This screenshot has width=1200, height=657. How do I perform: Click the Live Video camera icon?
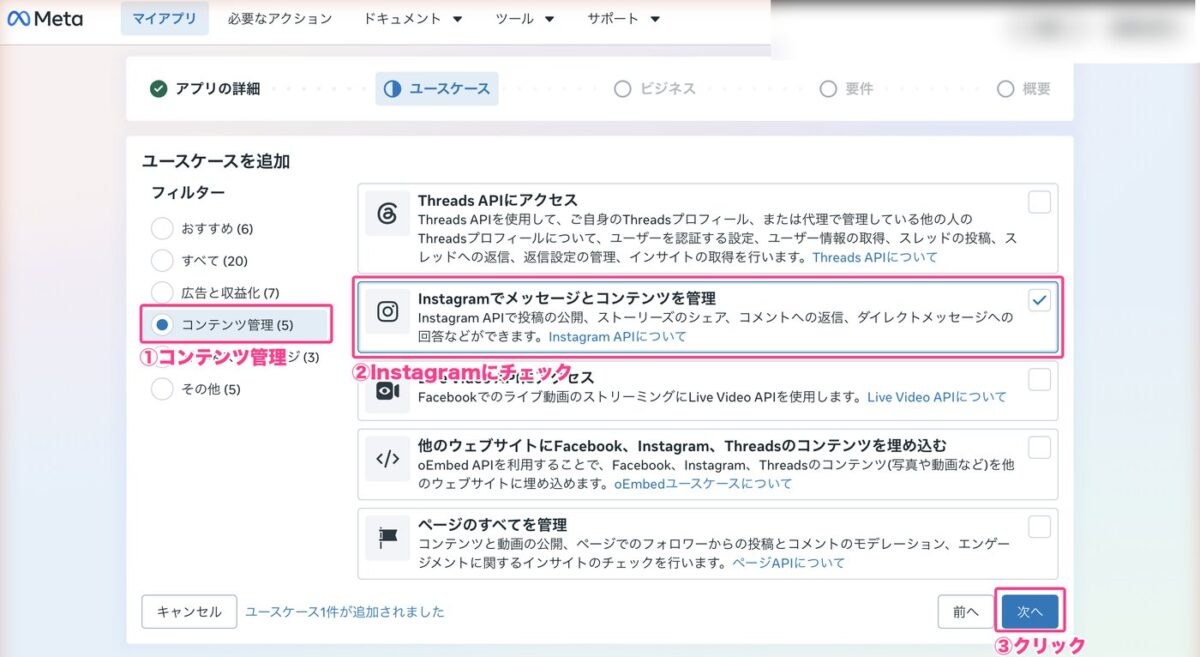coord(388,391)
